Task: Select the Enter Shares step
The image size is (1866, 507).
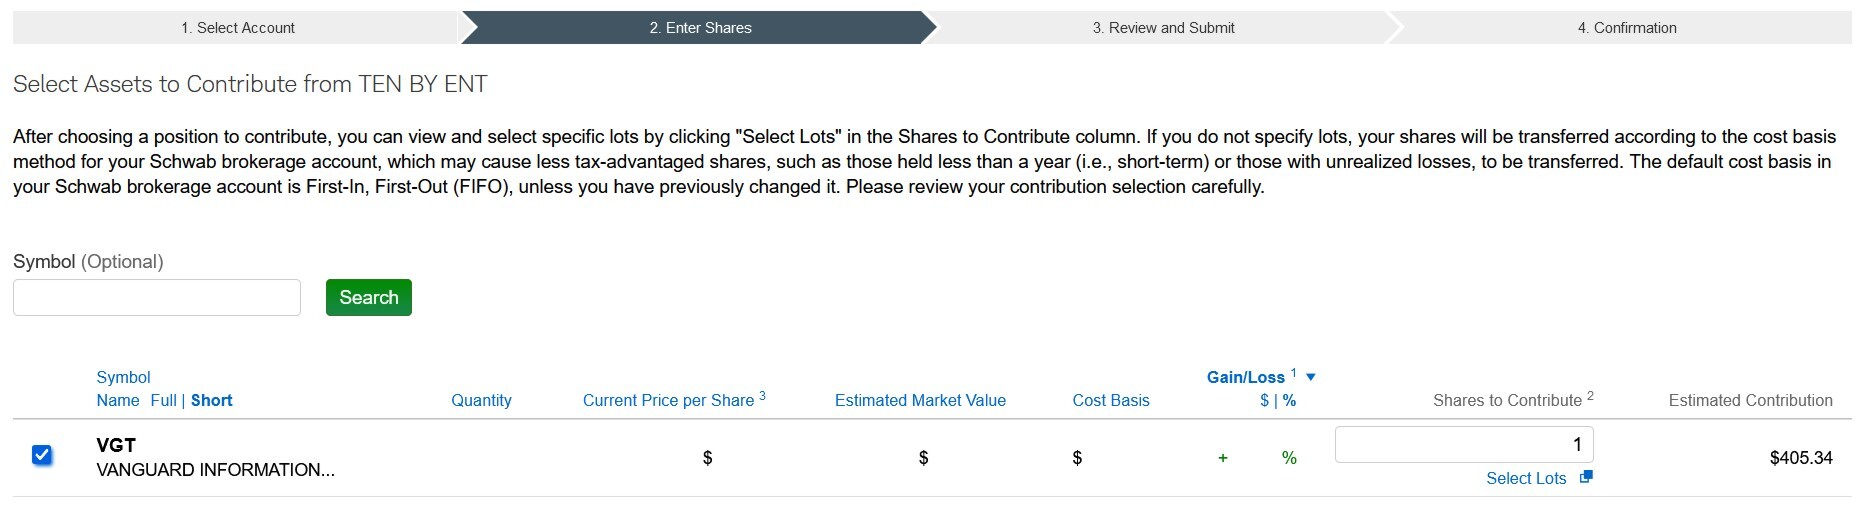Action: click(x=700, y=28)
